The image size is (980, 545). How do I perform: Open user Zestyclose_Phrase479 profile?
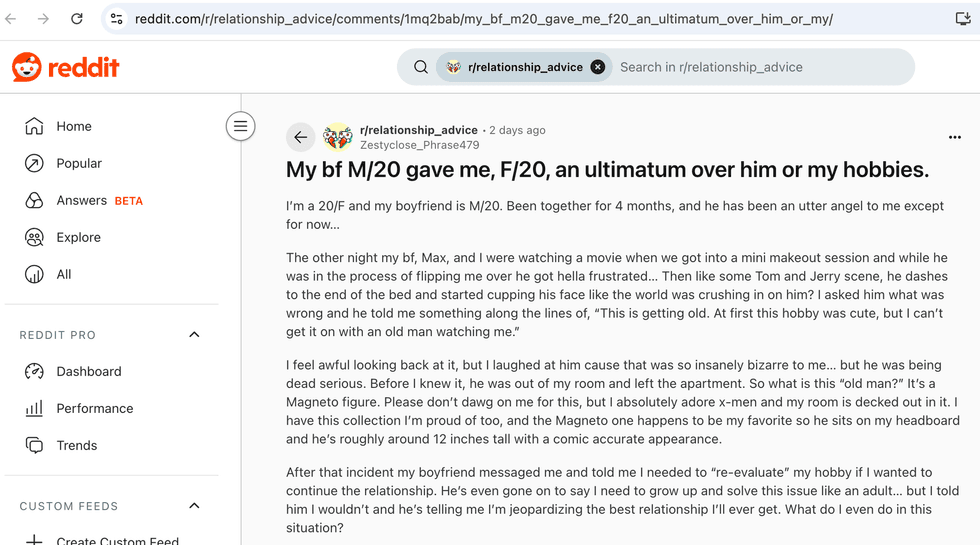click(419, 145)
